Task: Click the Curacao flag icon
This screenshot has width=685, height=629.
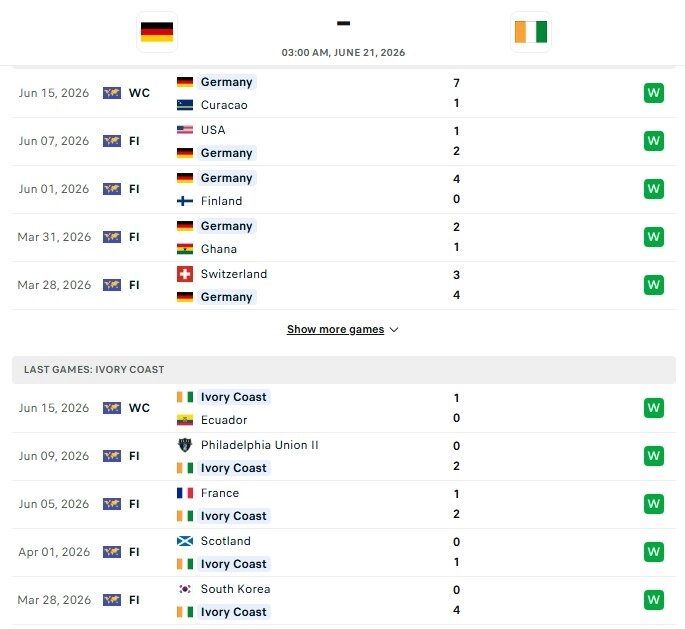Action: coord(185,105)
